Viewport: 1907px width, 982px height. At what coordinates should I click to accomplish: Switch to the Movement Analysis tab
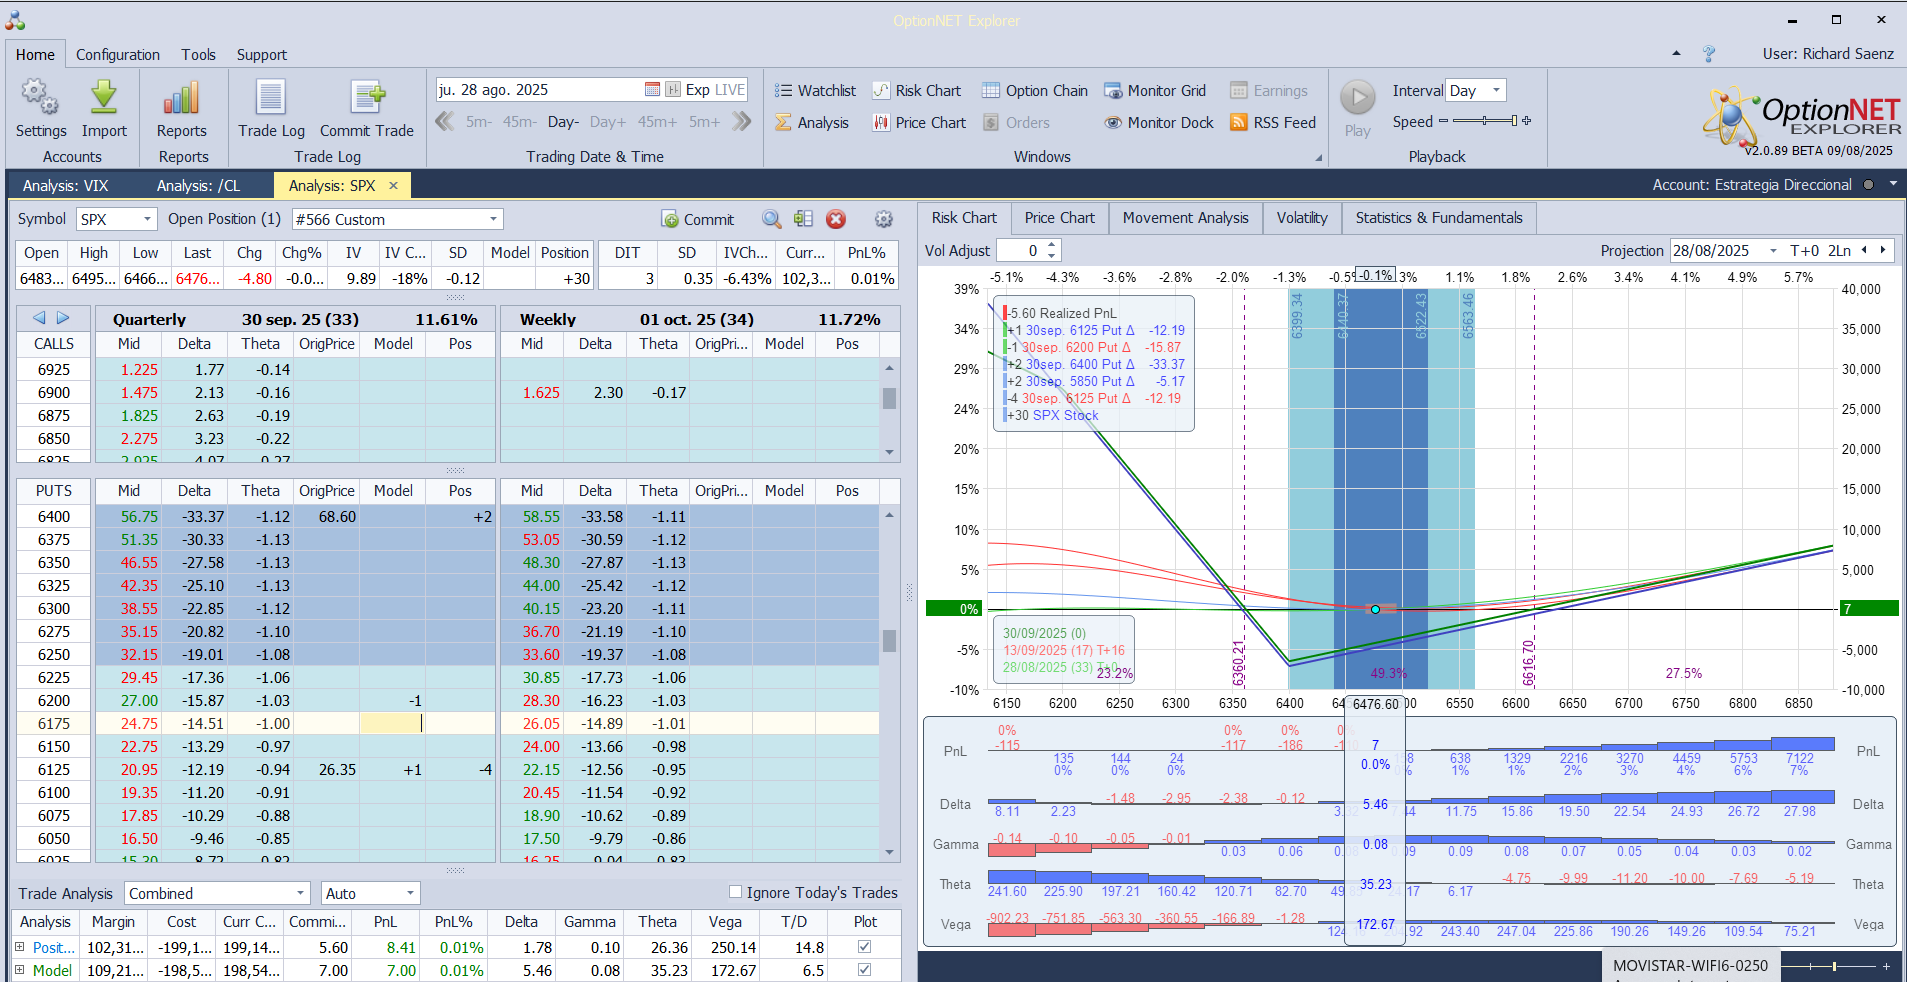pos(1185,218)
